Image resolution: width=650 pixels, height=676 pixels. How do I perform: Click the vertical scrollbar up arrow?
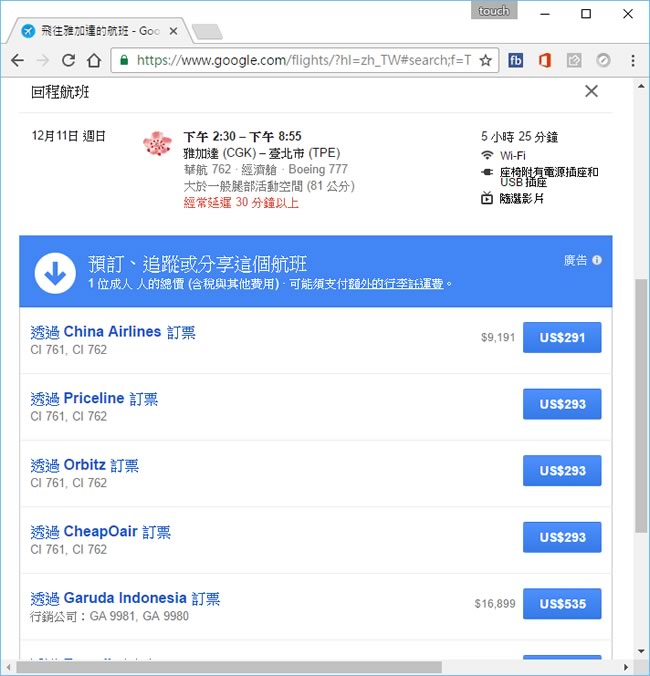pyautogui.click(x=641, y=87)
